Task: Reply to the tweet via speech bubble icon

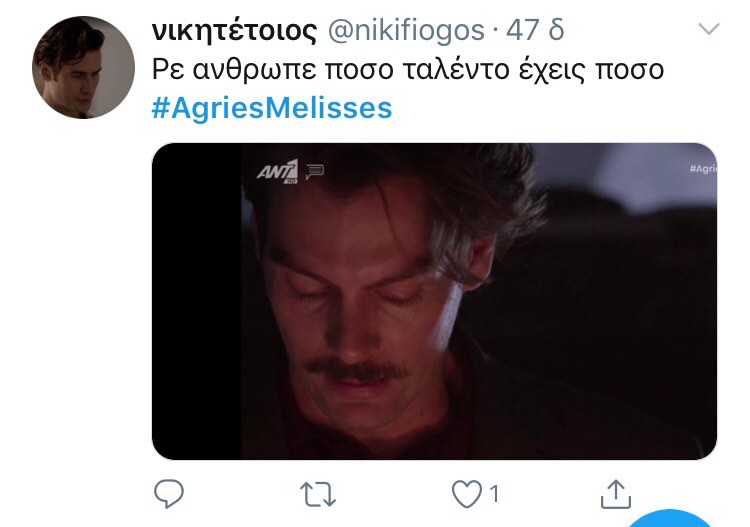Action: [169, 494]
